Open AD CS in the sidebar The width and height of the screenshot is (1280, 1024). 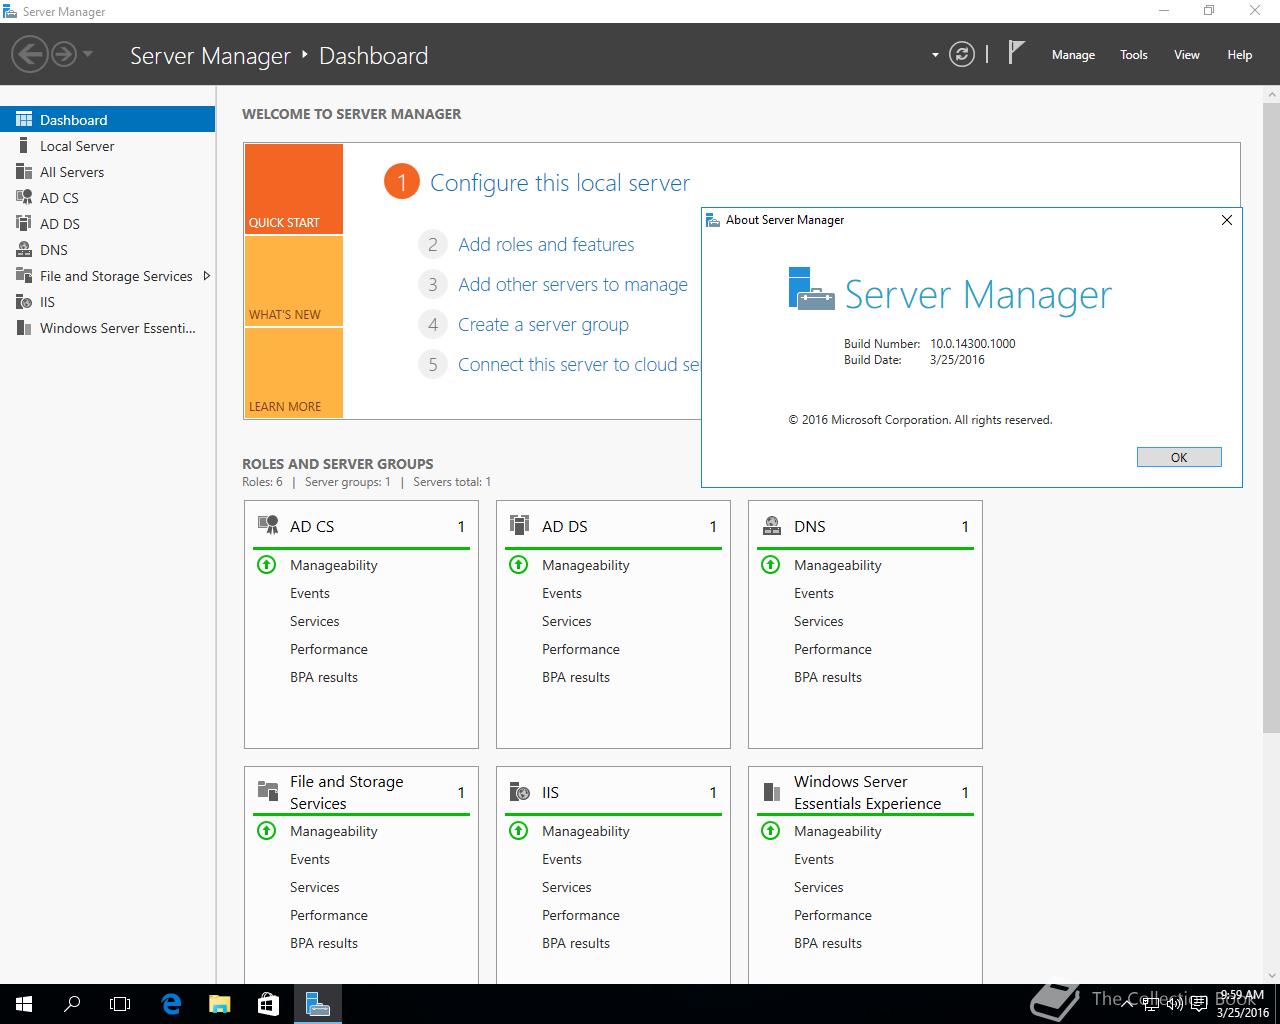107,198
